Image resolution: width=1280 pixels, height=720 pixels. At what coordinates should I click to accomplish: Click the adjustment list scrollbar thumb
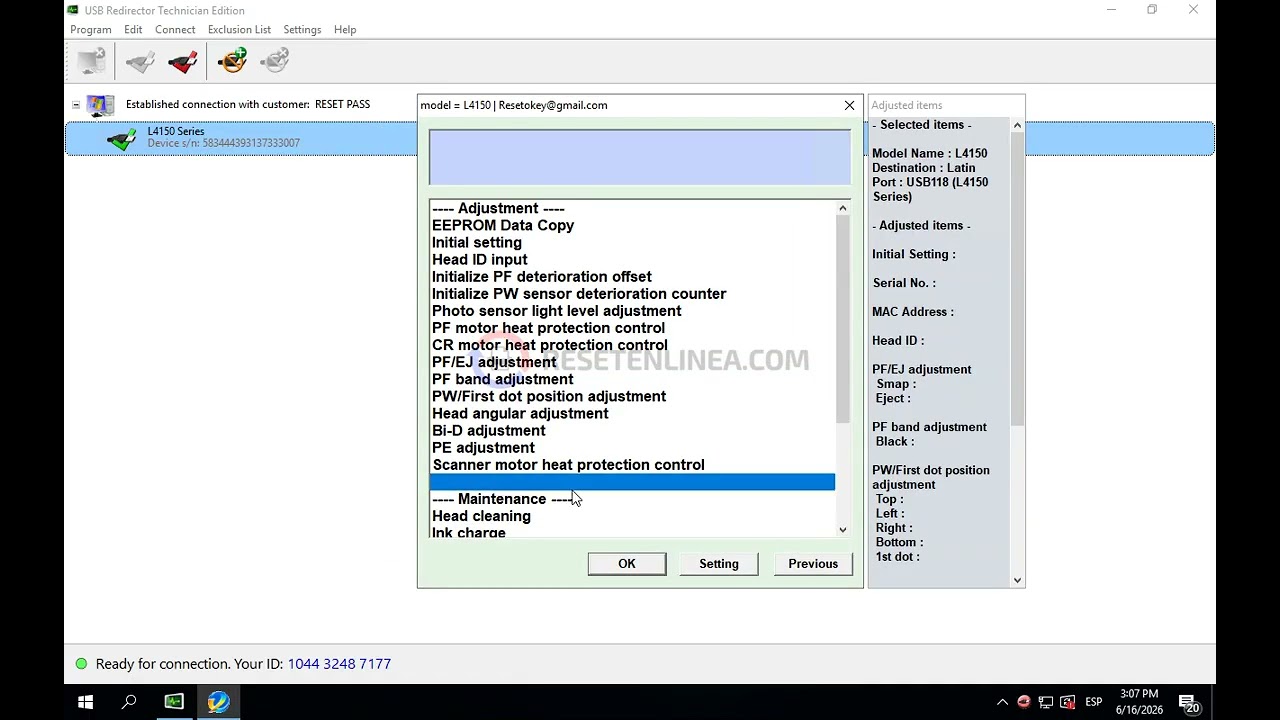[x=843, y=319]
